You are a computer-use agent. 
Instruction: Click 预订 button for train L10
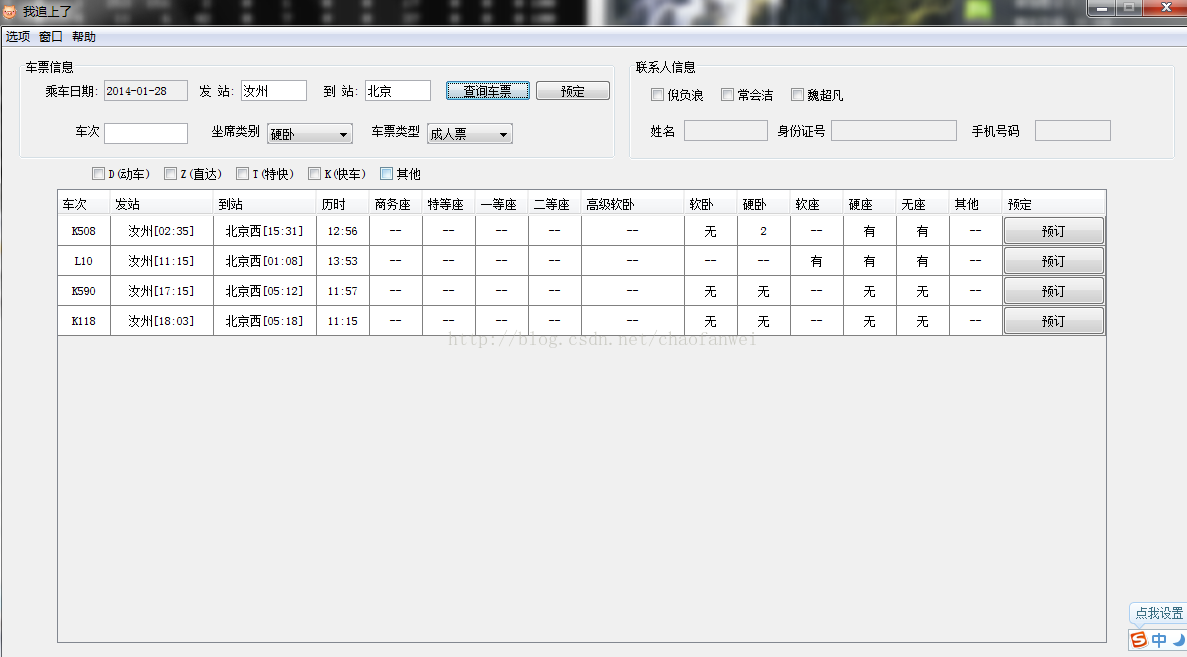pyautogui.click(x=1054, y=261)
